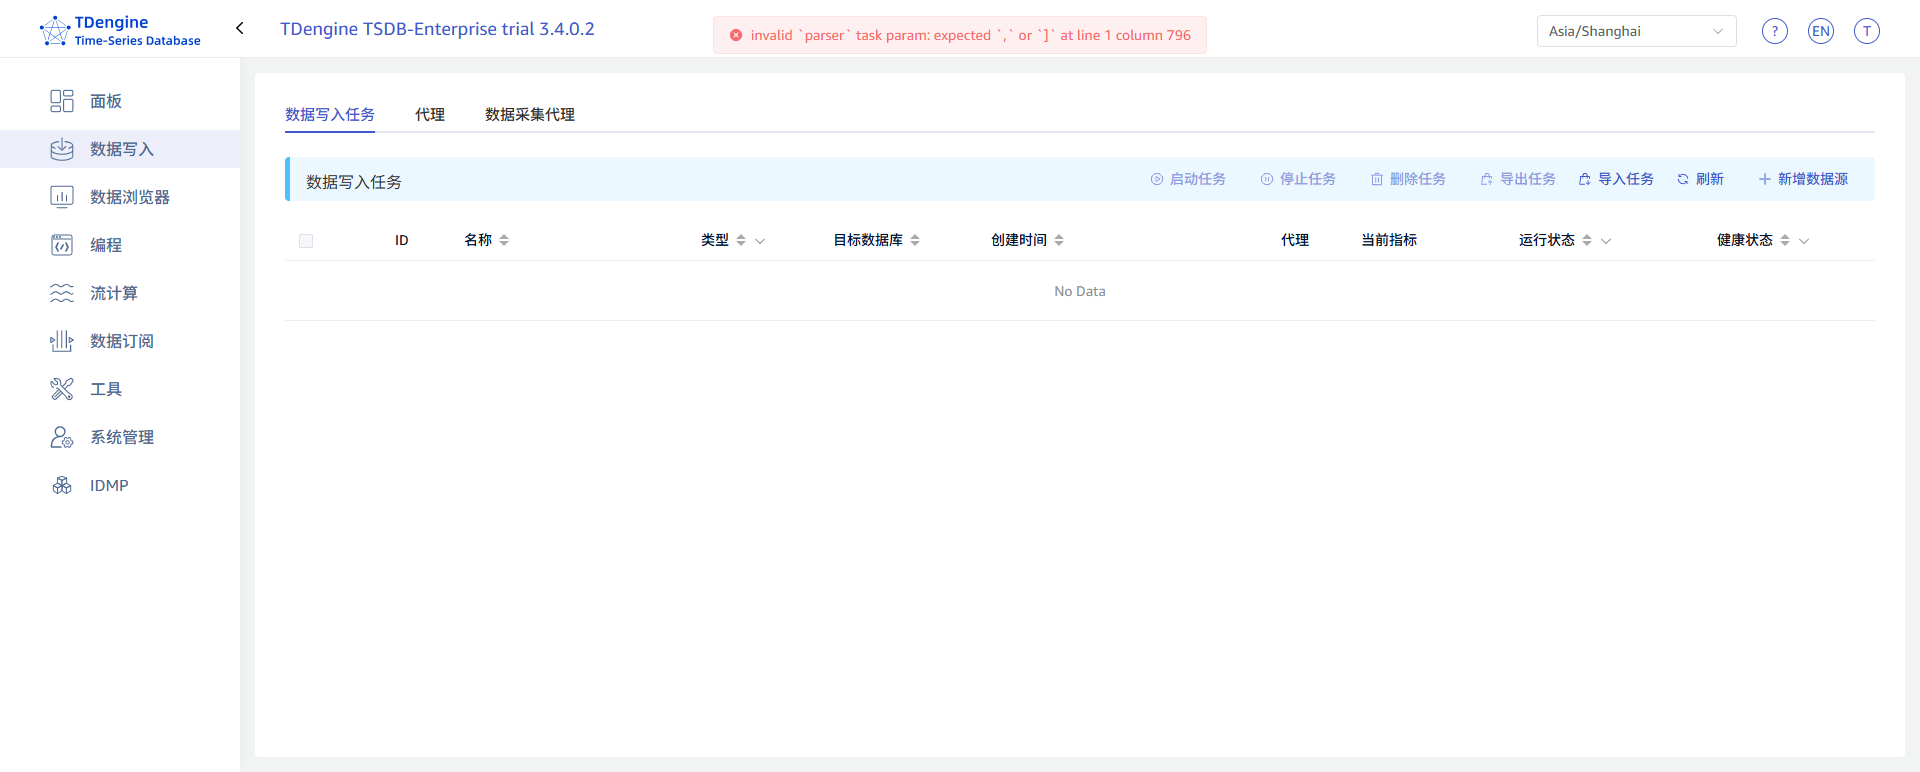Click the 导入任务 button
Screen dimensions: 1920x772
(1616, 179)
